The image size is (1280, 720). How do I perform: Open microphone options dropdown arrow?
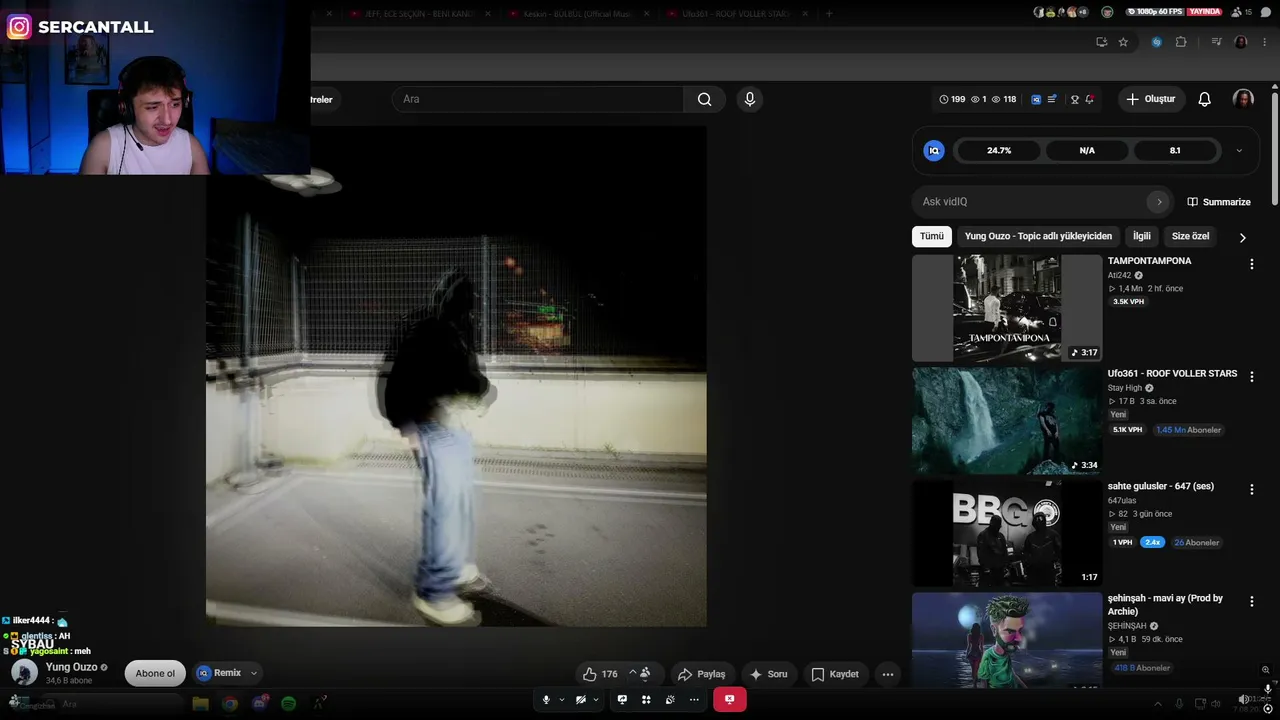point(561,700)
